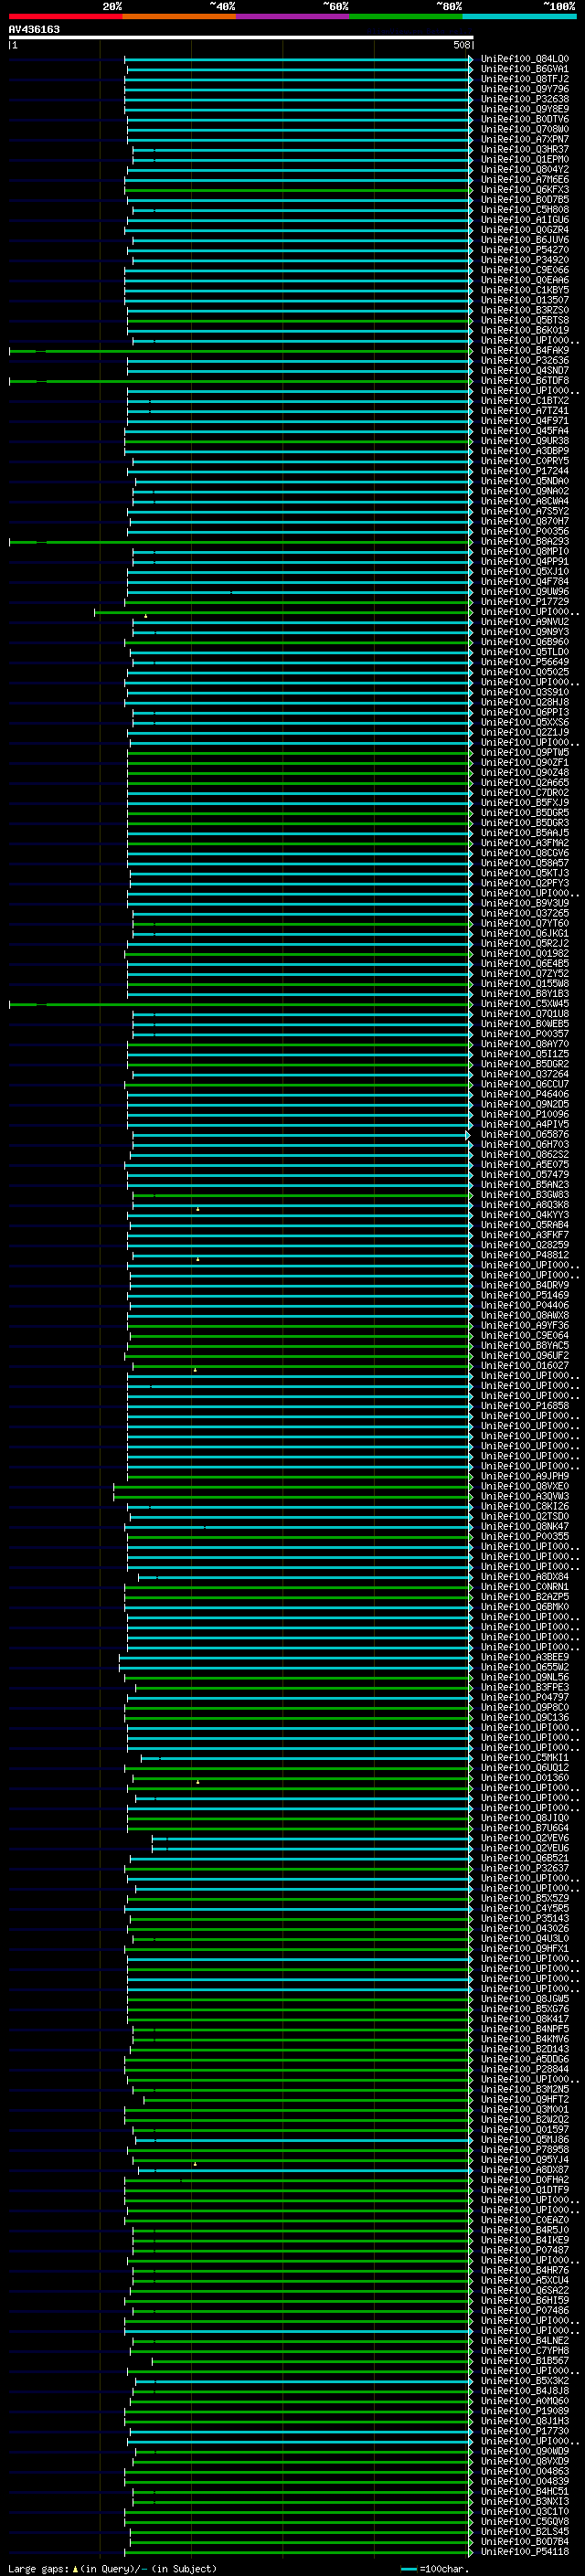Click full-length green bar for UniRef100_B6TDF8

(x=240, y=381)
